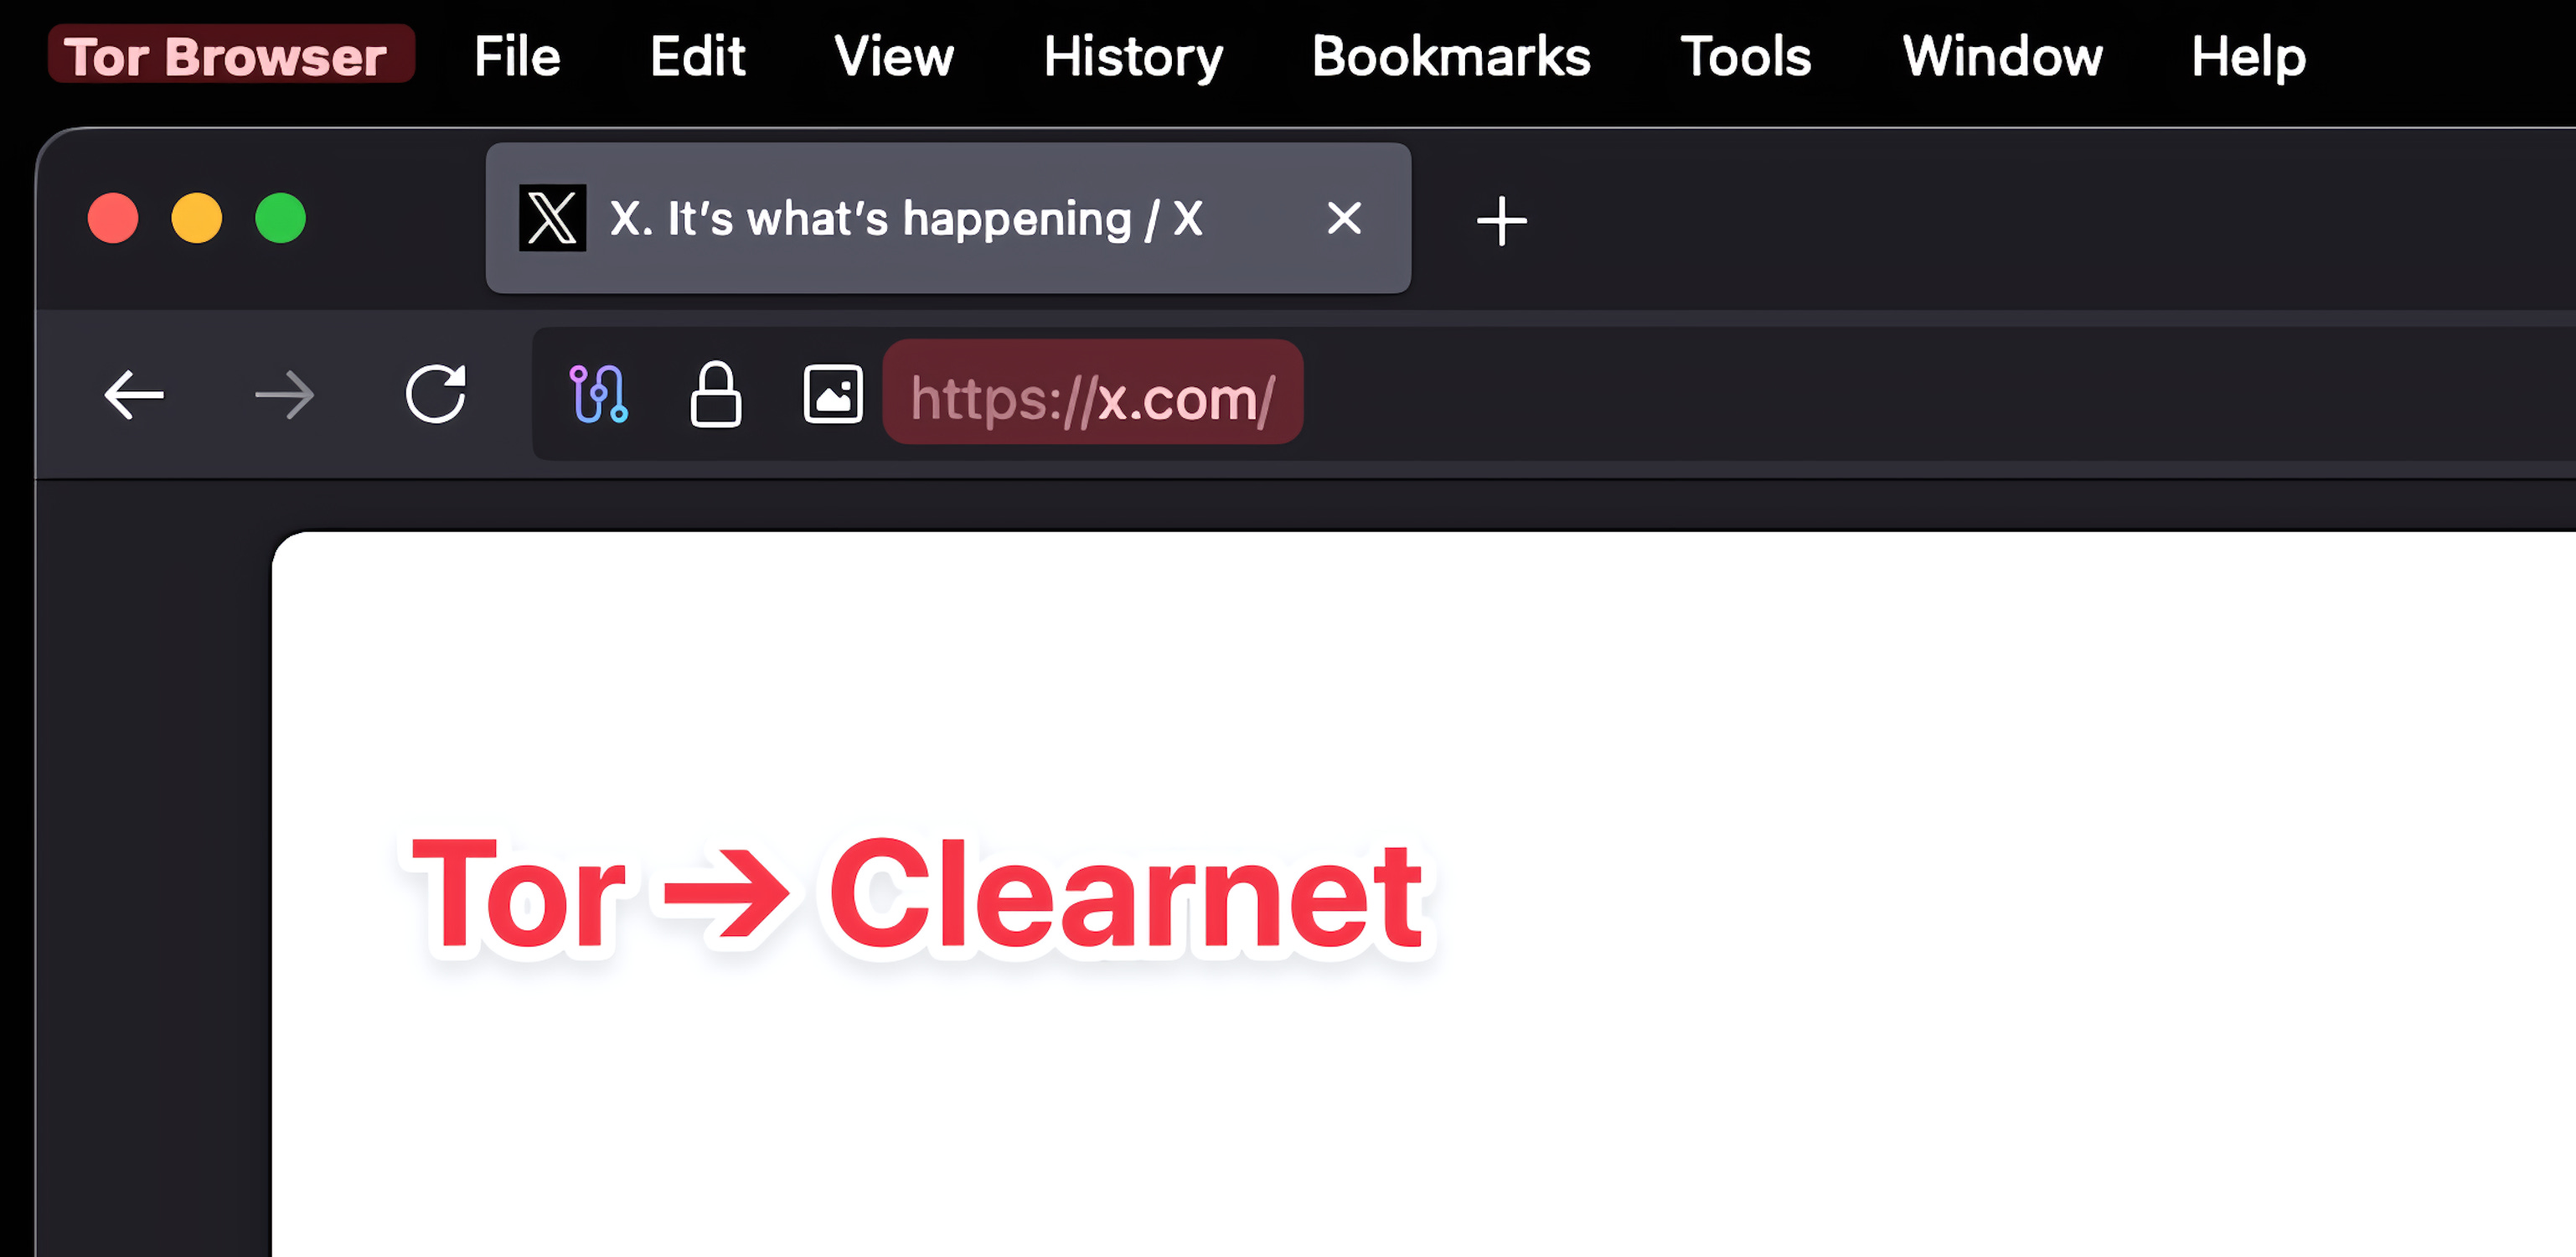Open the Tools menu
The height and width of the screenshot is (1257, 2576).
(1746, 56)
